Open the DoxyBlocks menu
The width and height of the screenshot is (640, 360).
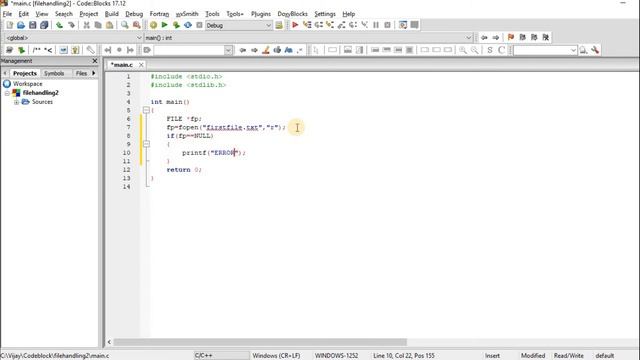(292, 14)
